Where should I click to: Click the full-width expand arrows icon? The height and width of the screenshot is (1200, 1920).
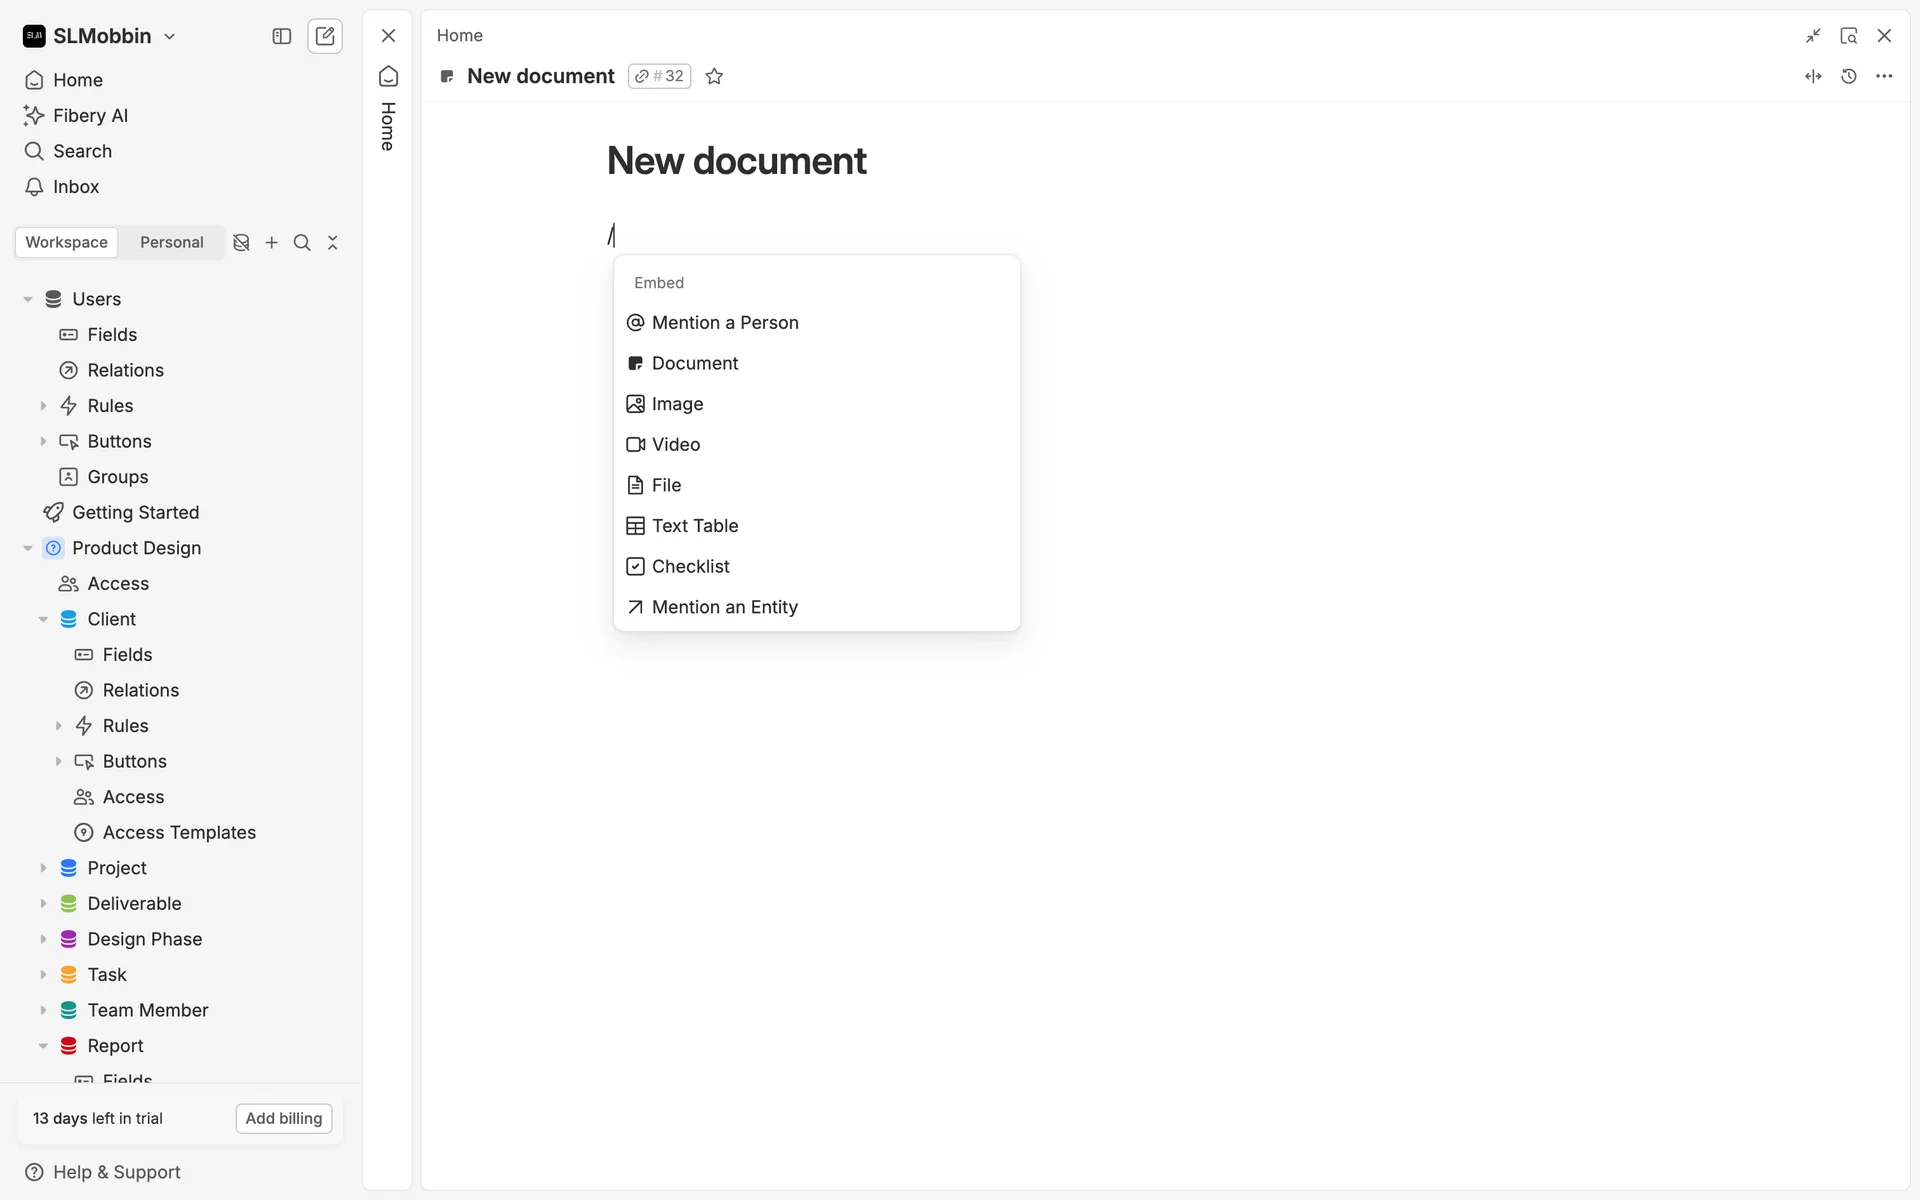pyautogui.click(x=1813, y=76)
